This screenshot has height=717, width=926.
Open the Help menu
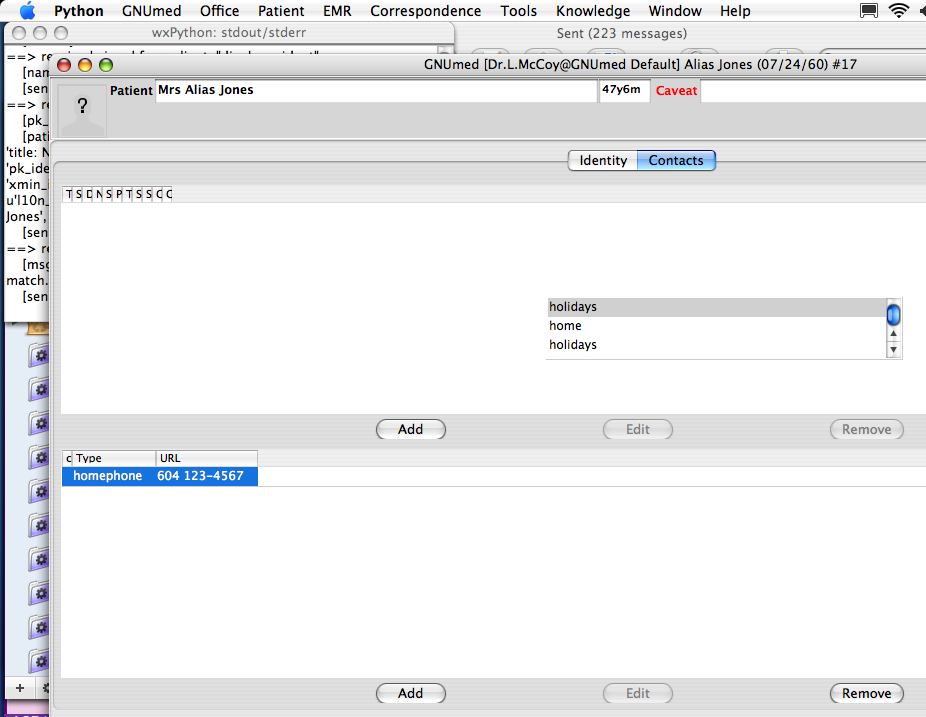pos(735,11)
